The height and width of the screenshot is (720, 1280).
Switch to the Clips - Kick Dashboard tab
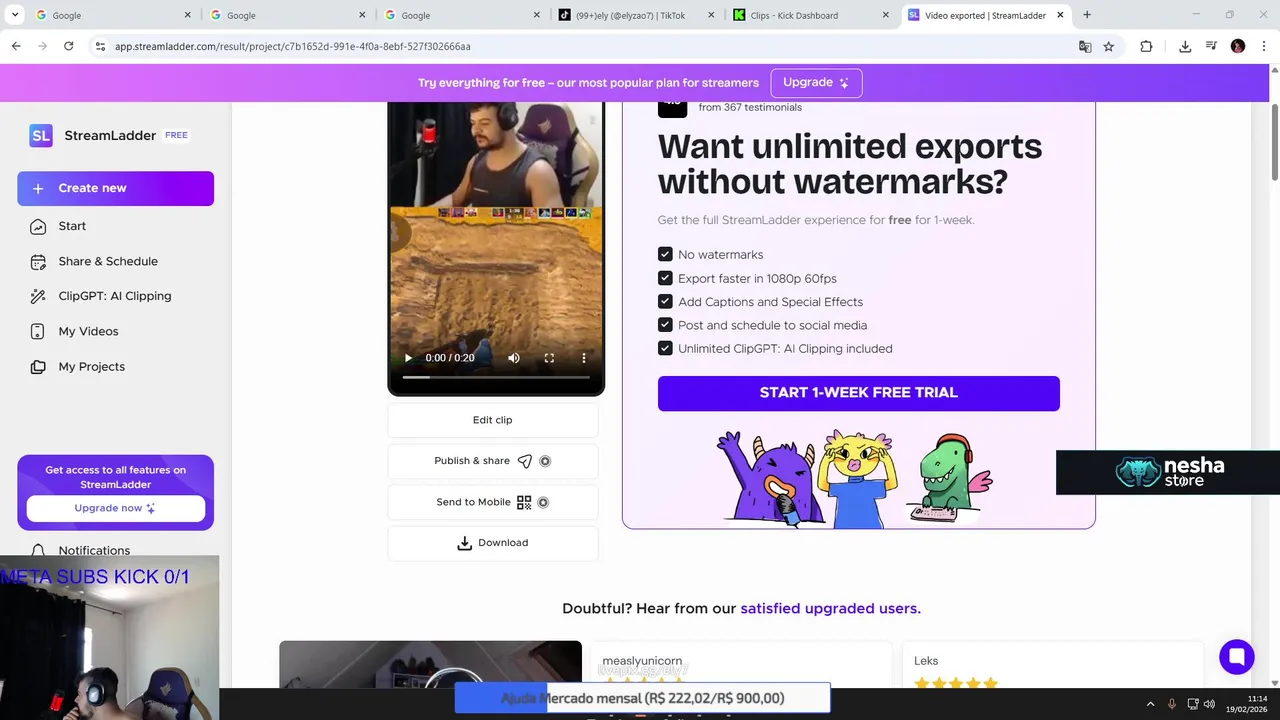pos(810,15)
